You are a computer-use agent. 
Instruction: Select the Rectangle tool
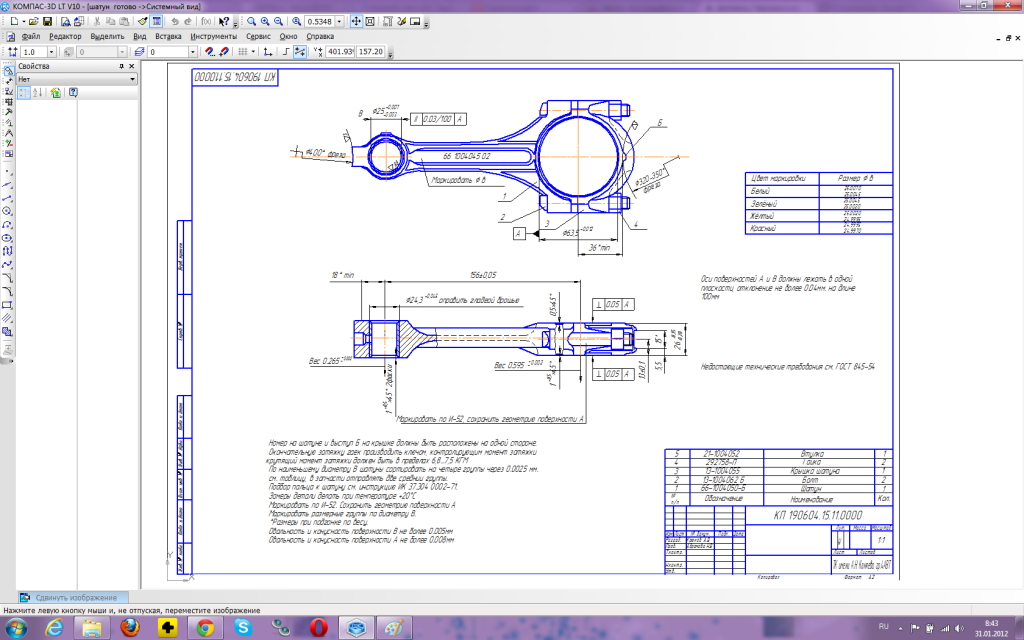(8, 306)
